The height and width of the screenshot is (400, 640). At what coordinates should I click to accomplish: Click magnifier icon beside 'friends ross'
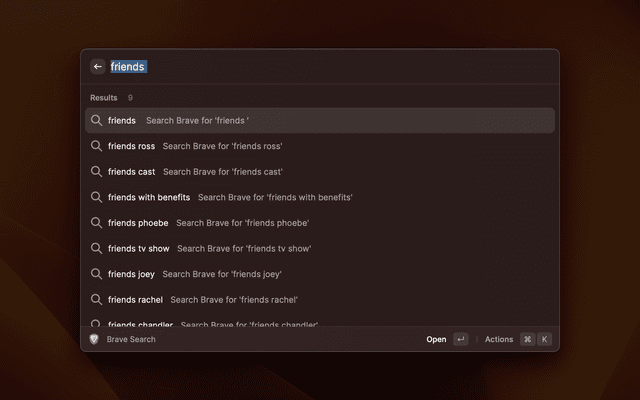[x=97, y=146]
